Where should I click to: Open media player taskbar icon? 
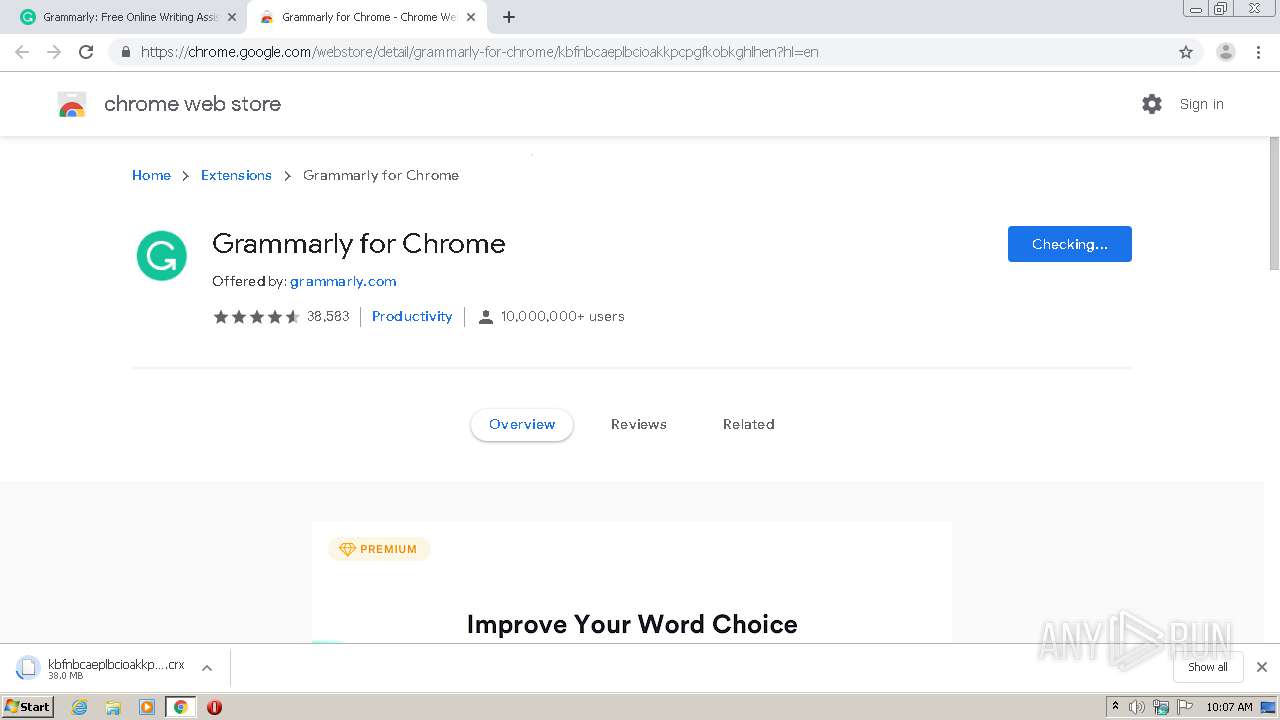(x=147, y=707)
